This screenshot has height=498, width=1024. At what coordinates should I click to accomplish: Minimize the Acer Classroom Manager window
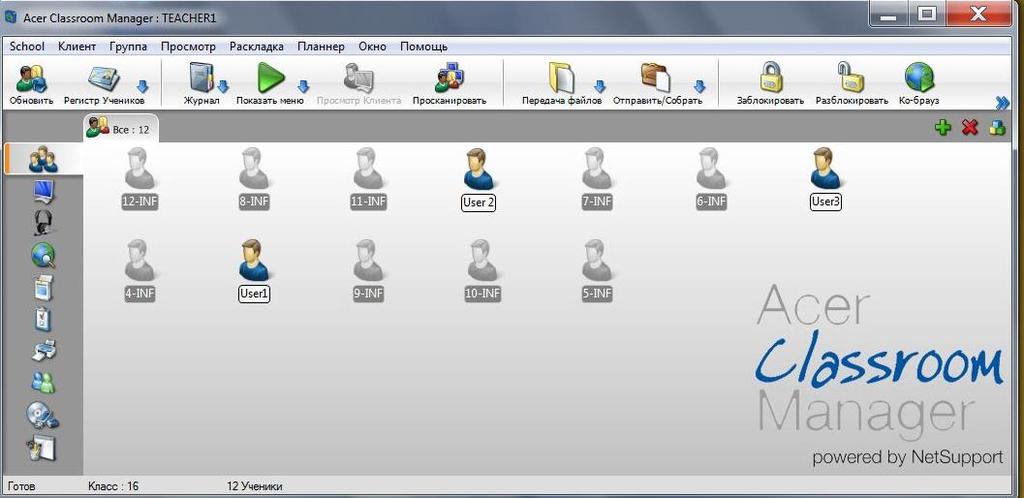pos(889,12)
